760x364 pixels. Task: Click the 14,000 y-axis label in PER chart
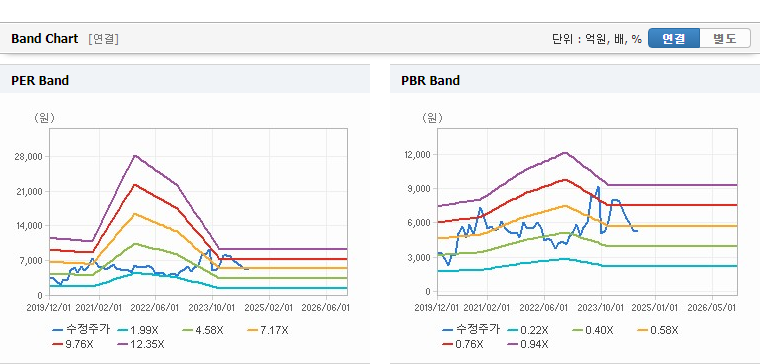click(31, 226)
